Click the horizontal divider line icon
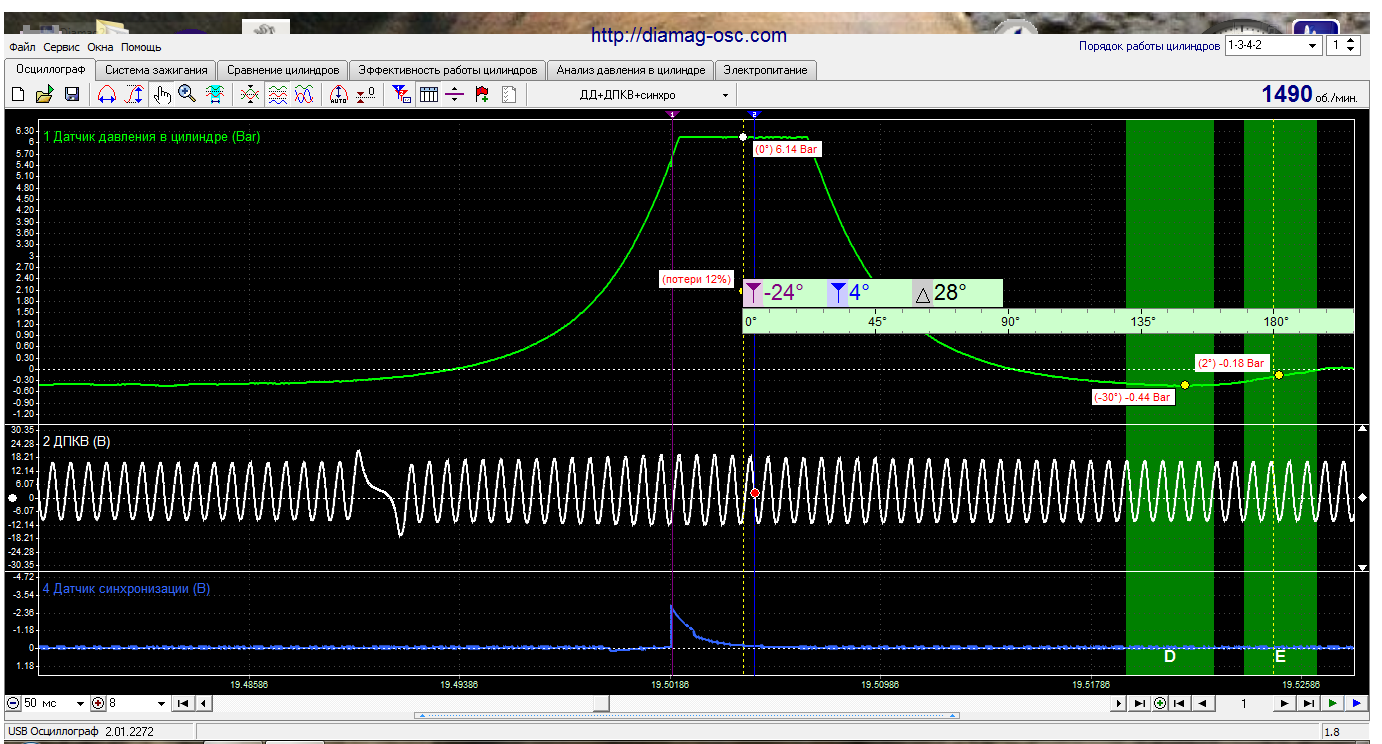The width and height of the screenshot is (1382, 744). 455,94
